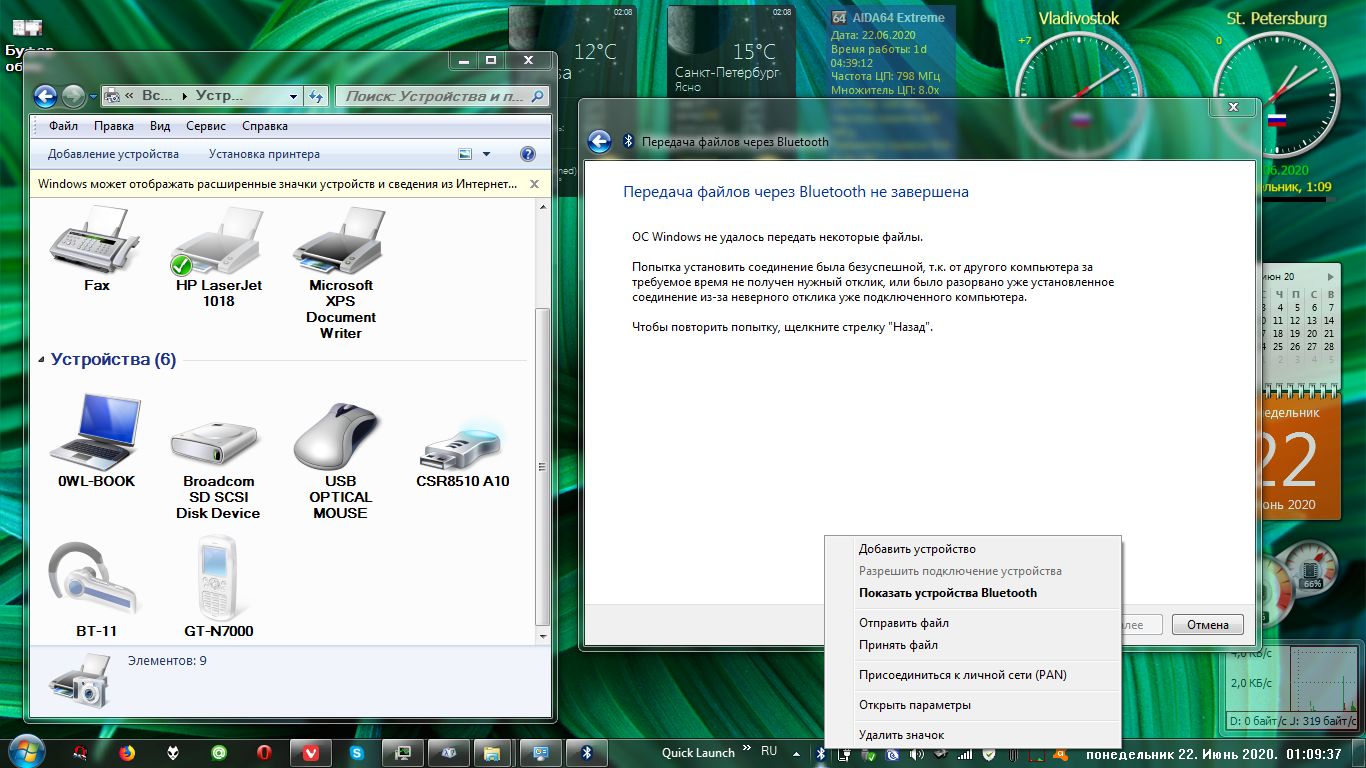Select the BT-11 headset device
The image size is (1366, 768).
[x=96, y=589]
